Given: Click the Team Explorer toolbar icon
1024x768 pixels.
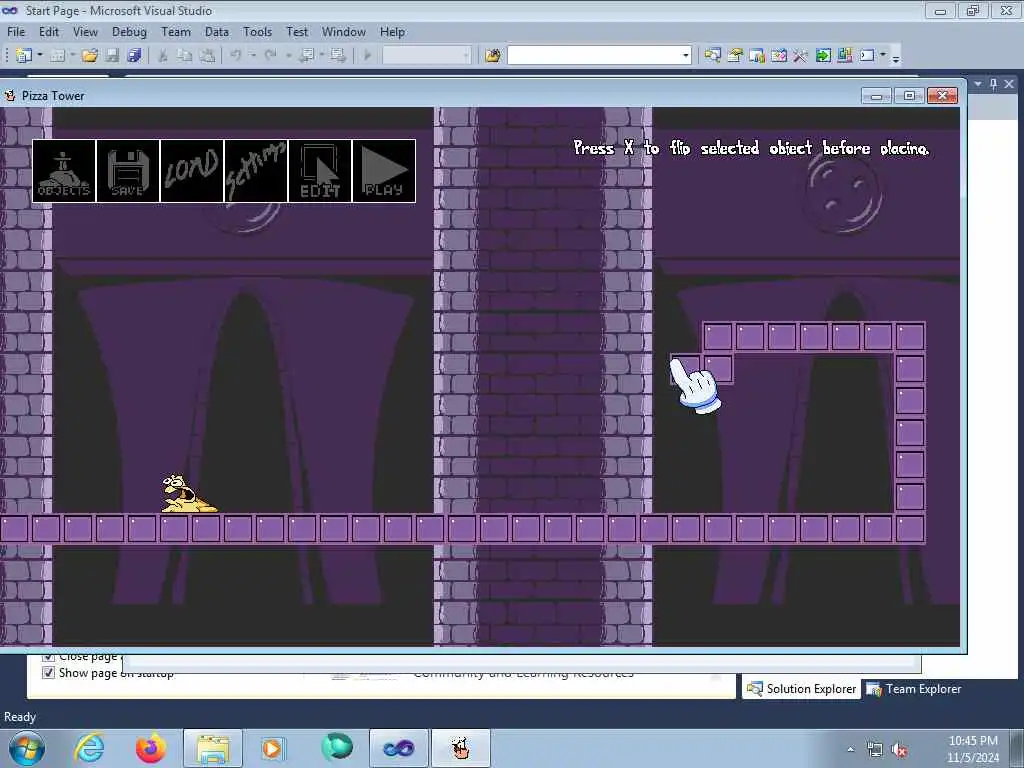Looking at the screenshot, I should (x=757, y=56).
